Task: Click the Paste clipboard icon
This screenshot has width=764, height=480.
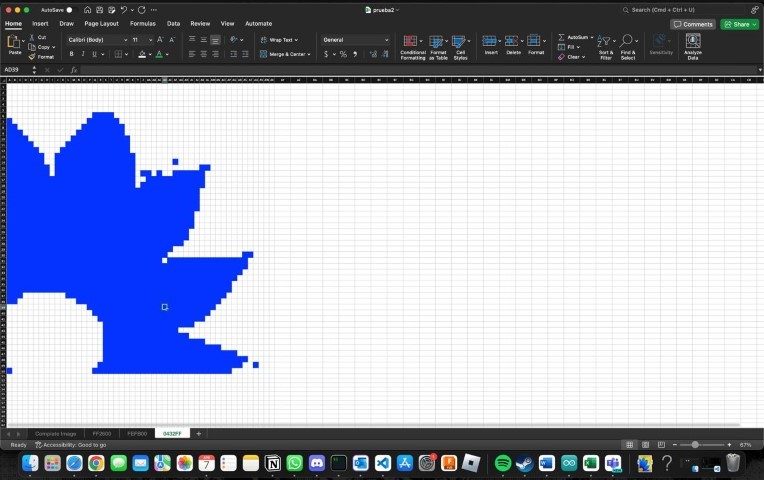Action: (x=14, y=42)
